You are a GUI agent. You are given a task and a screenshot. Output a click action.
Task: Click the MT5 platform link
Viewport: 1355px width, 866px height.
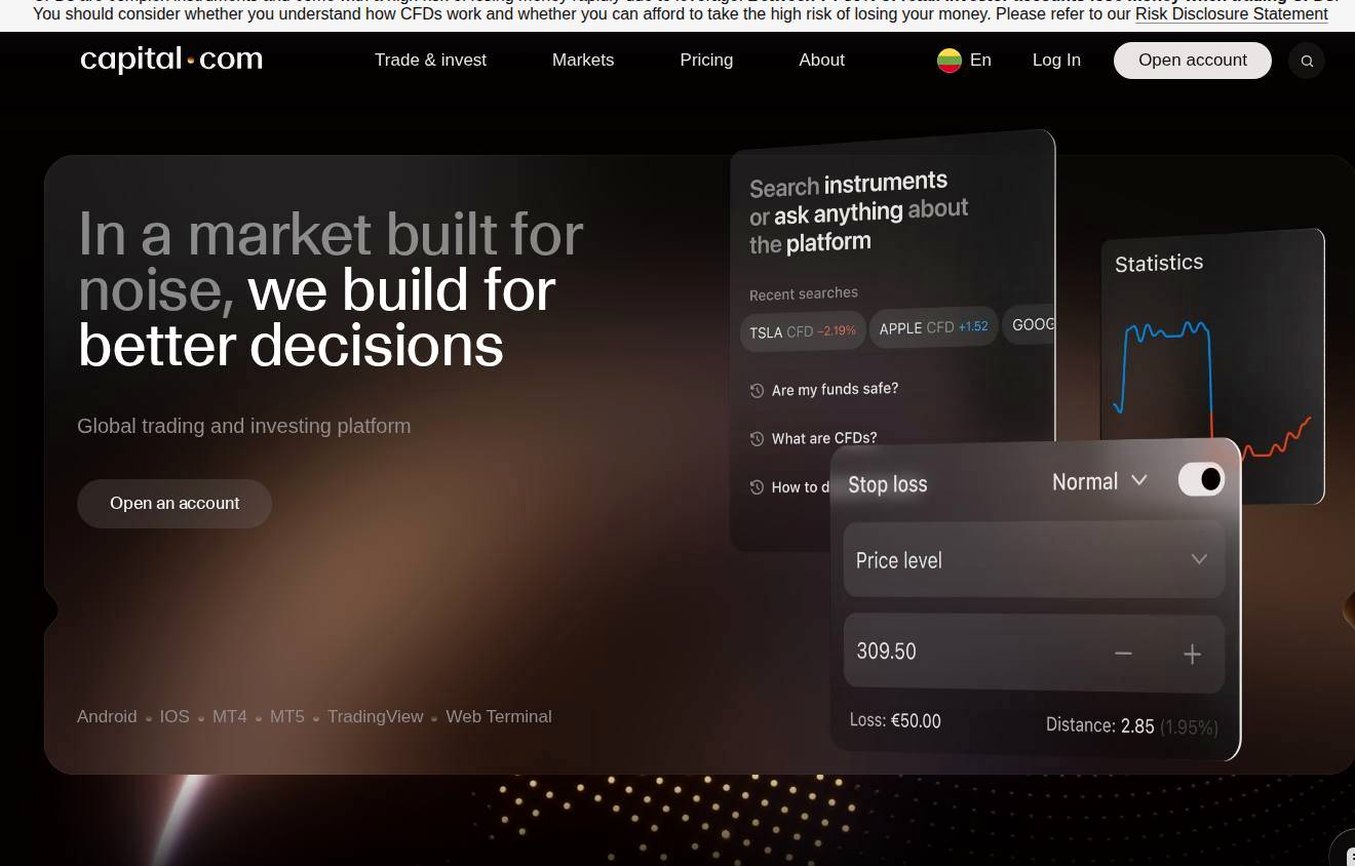click(287, 717)
